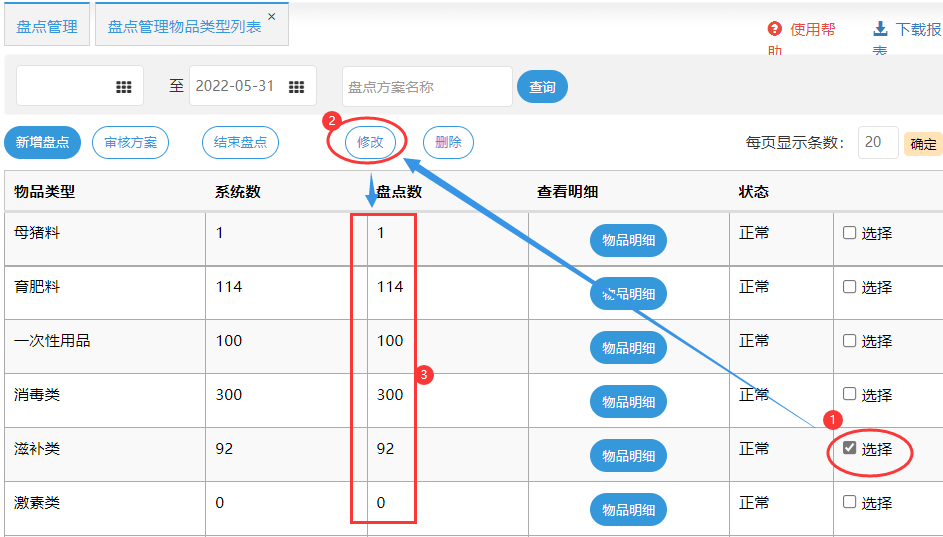Click the 修改 edit button
The height and width of the screenshot is (537, 943).
[370, 142]
